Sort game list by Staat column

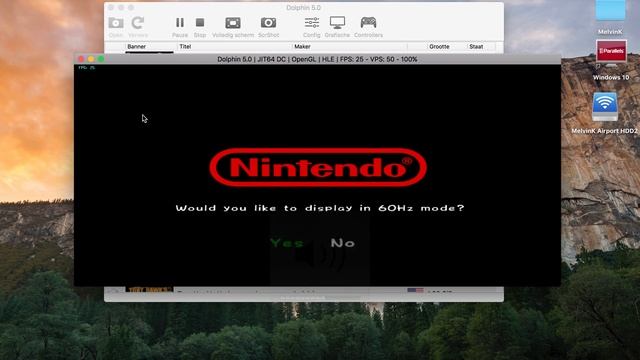pyautogui.click(x=476, y=47)
